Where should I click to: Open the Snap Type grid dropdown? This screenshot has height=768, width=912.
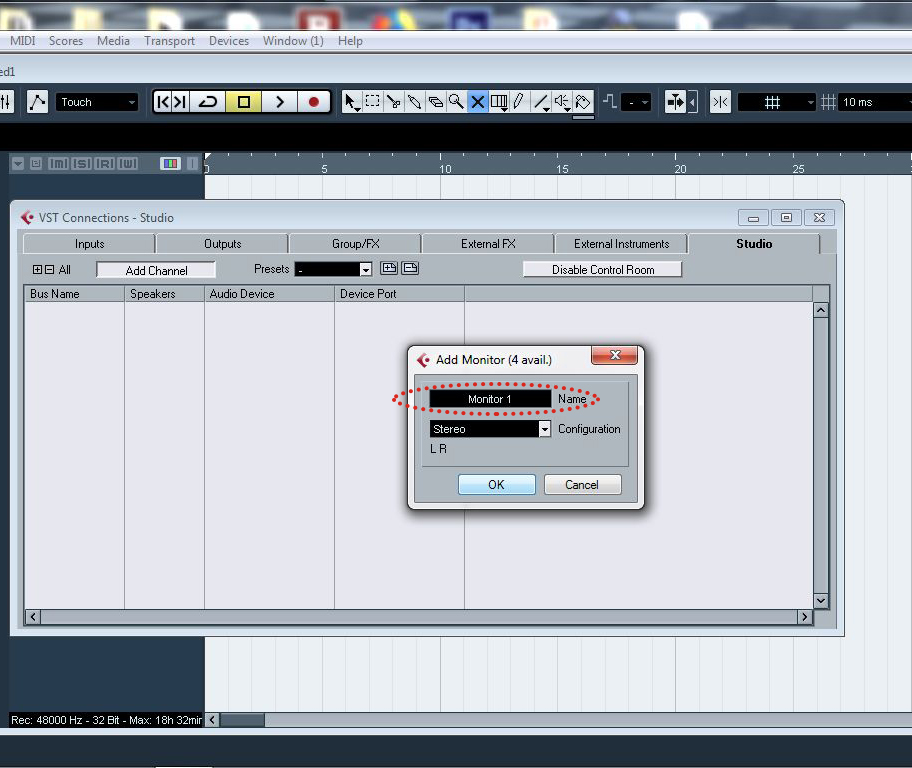pyautogui.click(x=776, y=102)
